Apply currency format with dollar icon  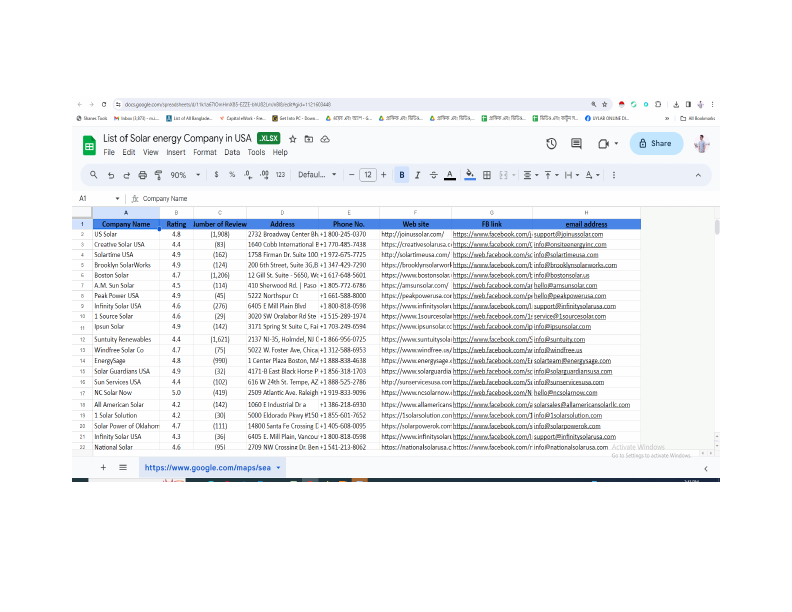coord(216,175)
